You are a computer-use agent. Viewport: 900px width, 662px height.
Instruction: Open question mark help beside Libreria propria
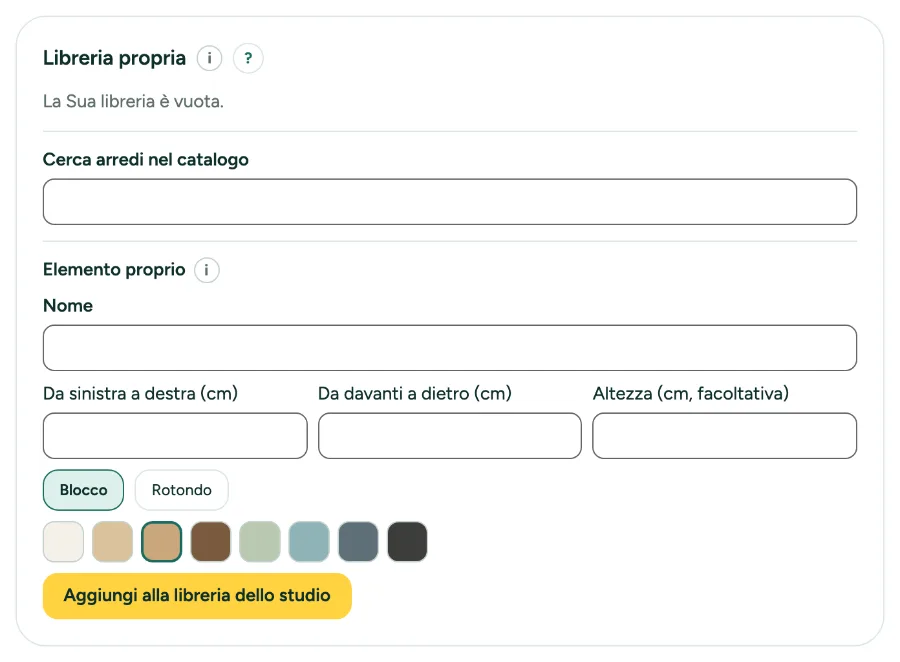pos(248,58)
